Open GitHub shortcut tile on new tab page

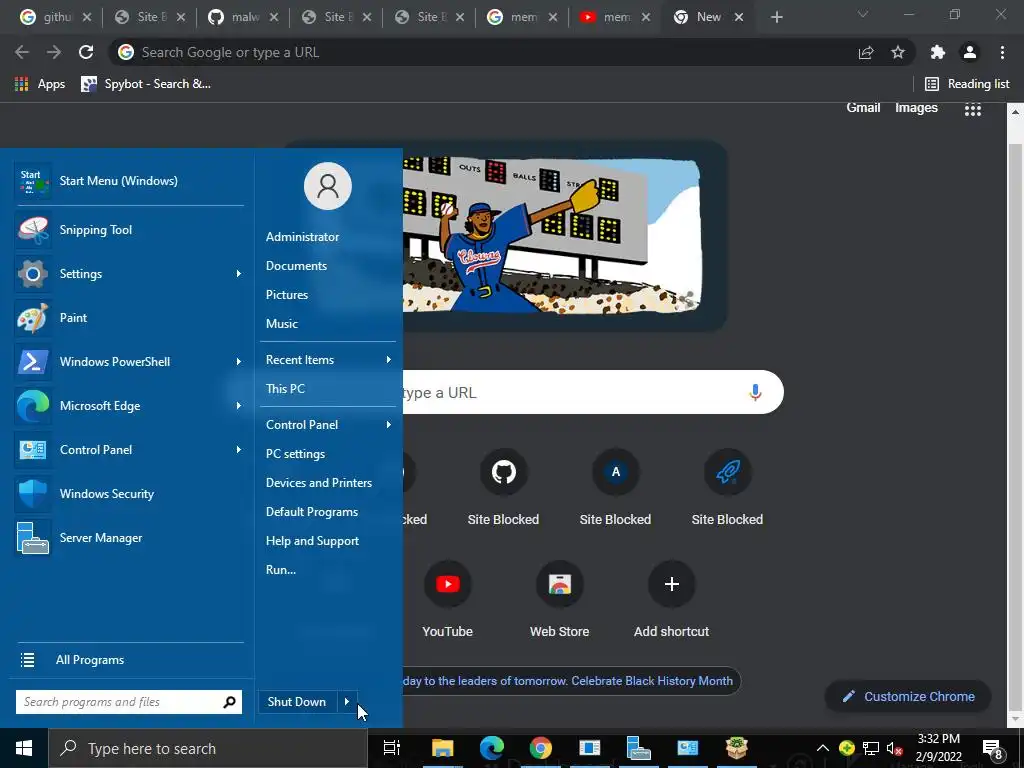(504, 472)
